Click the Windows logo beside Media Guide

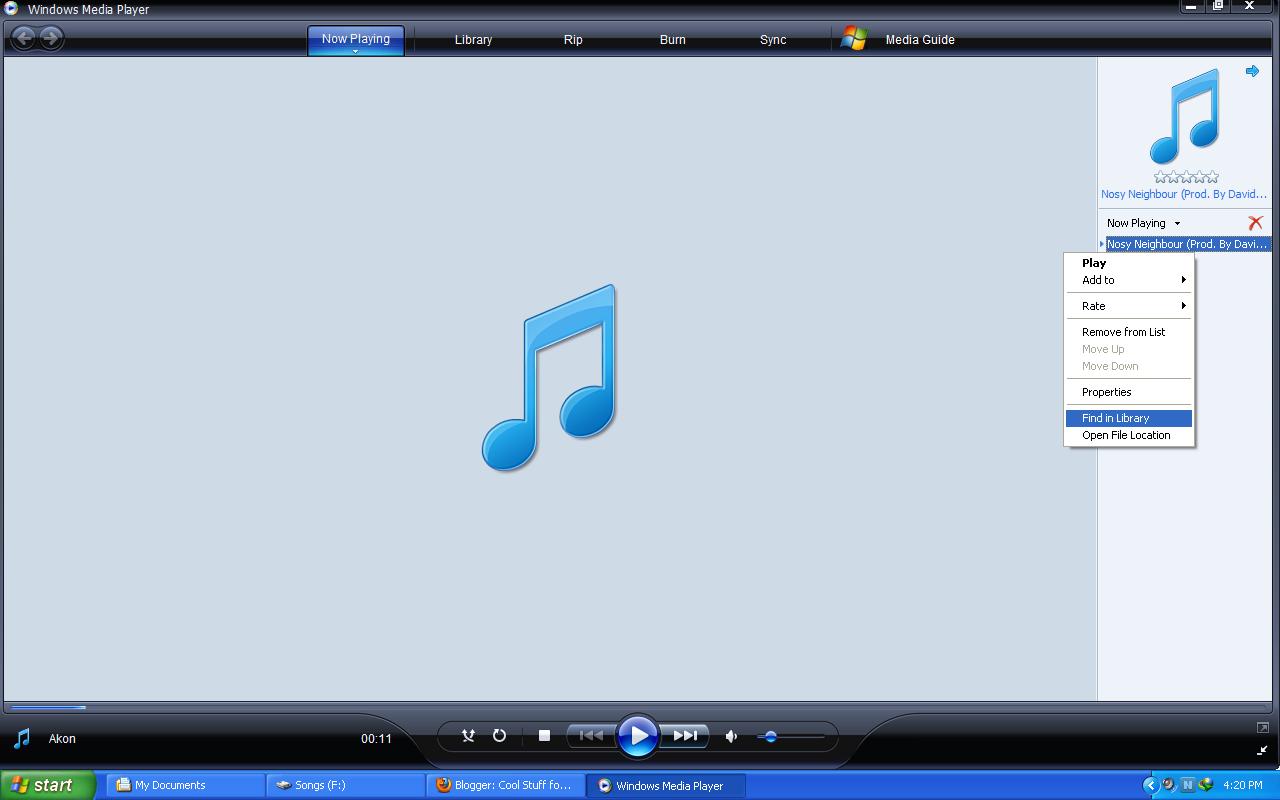[x=853, y=39]
